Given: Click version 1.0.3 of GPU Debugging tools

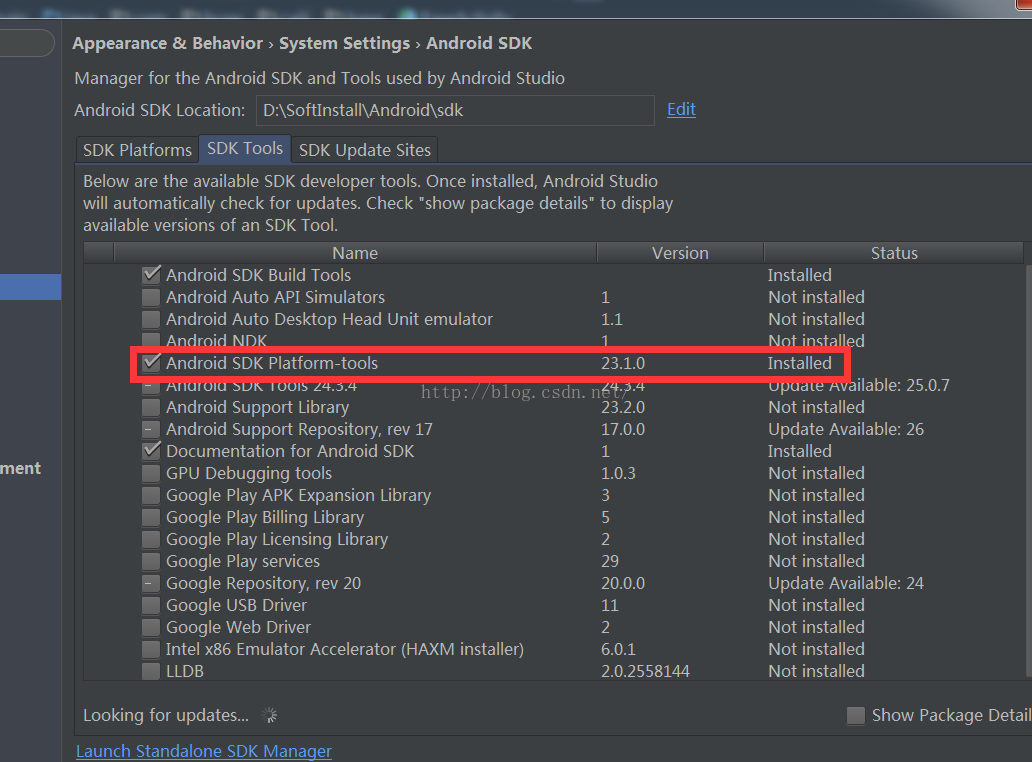Looking at the screenshot, I should click(x=618, y=473).
